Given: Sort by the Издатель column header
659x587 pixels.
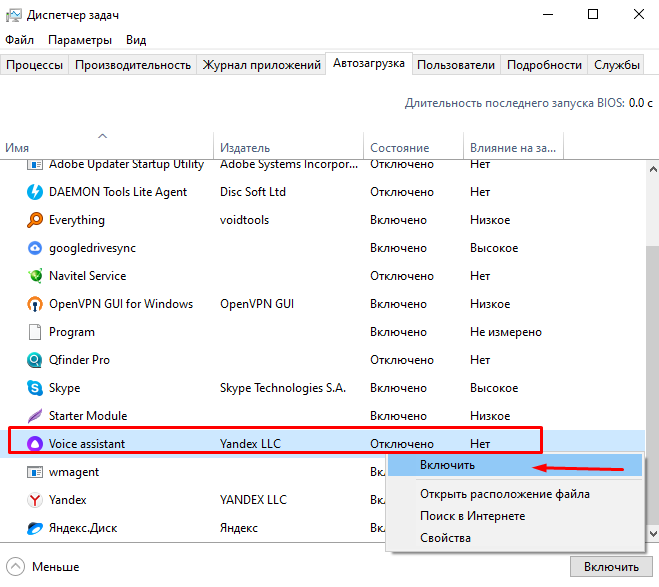Looking at the screenshot, I should [288, 146].
